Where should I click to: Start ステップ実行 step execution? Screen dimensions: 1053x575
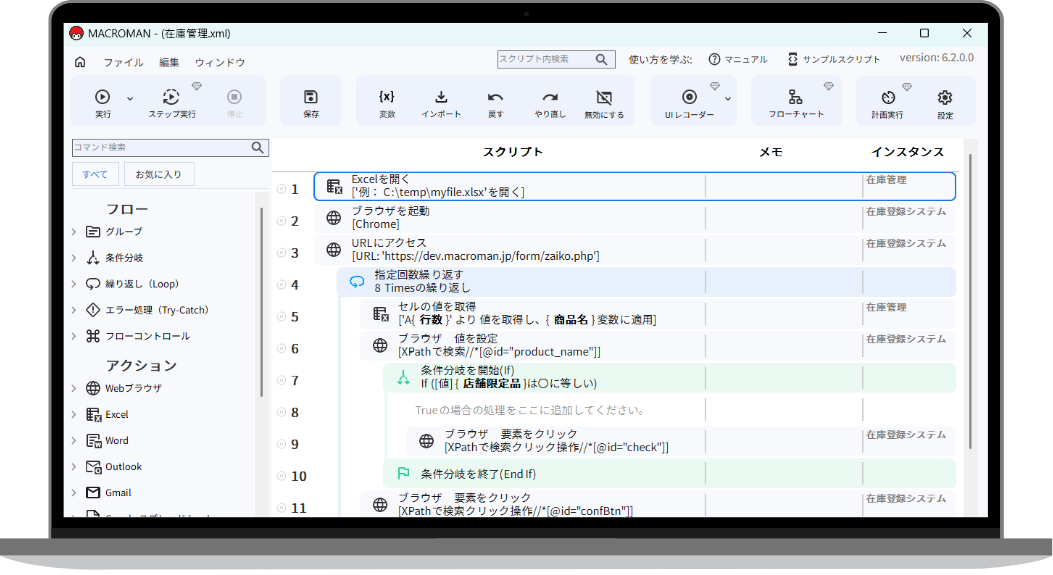[x=172, y=103]
